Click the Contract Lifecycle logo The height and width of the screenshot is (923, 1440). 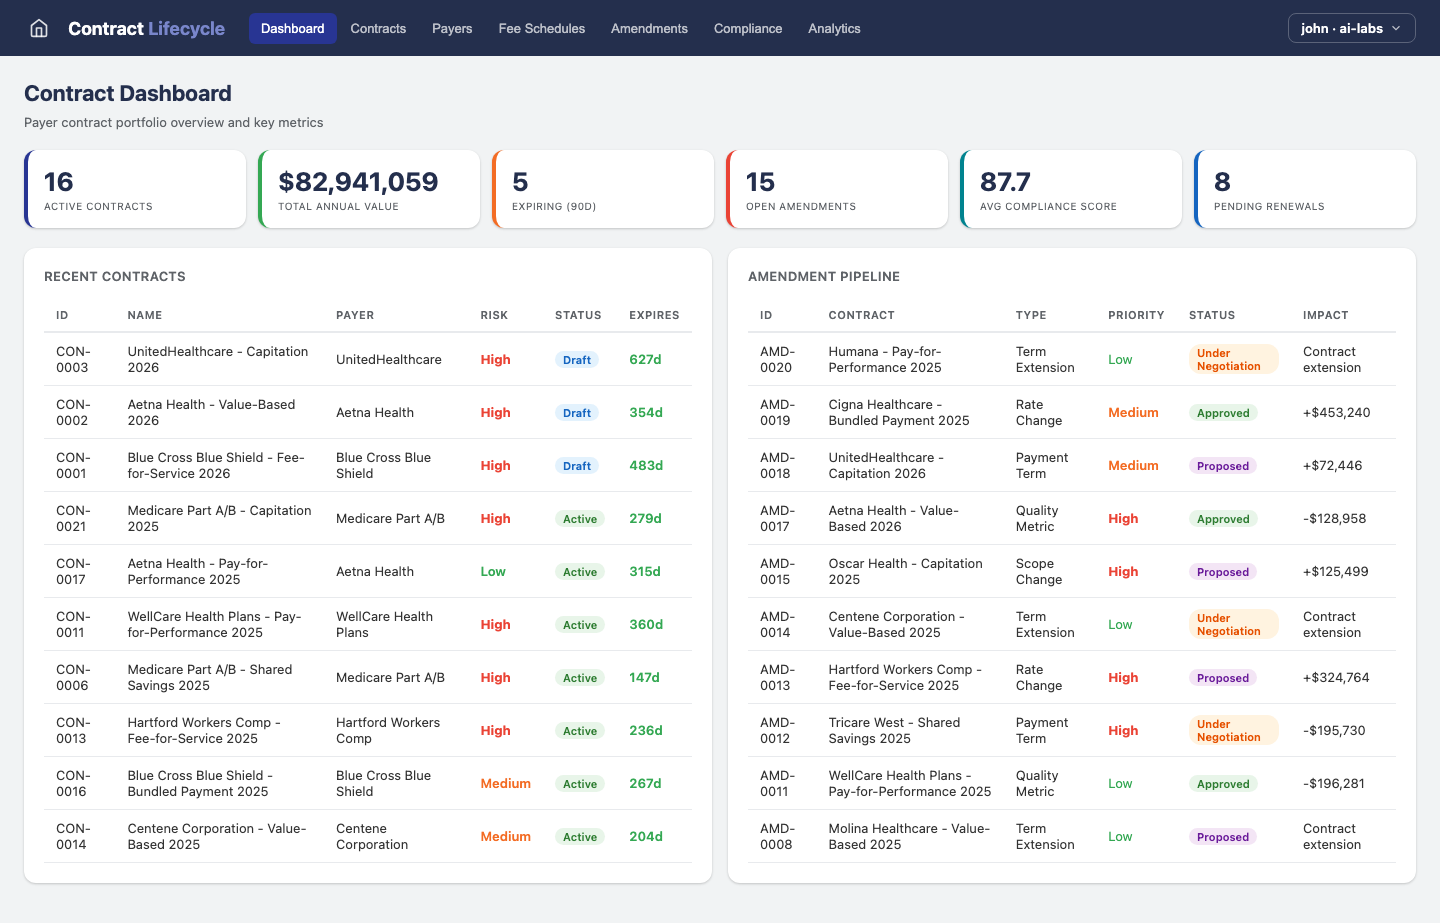(146, 28)
